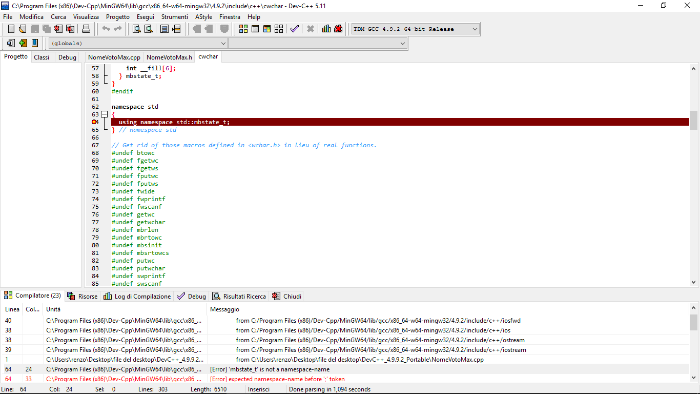Click the Compile and Run icon

[x=267, y=29]
